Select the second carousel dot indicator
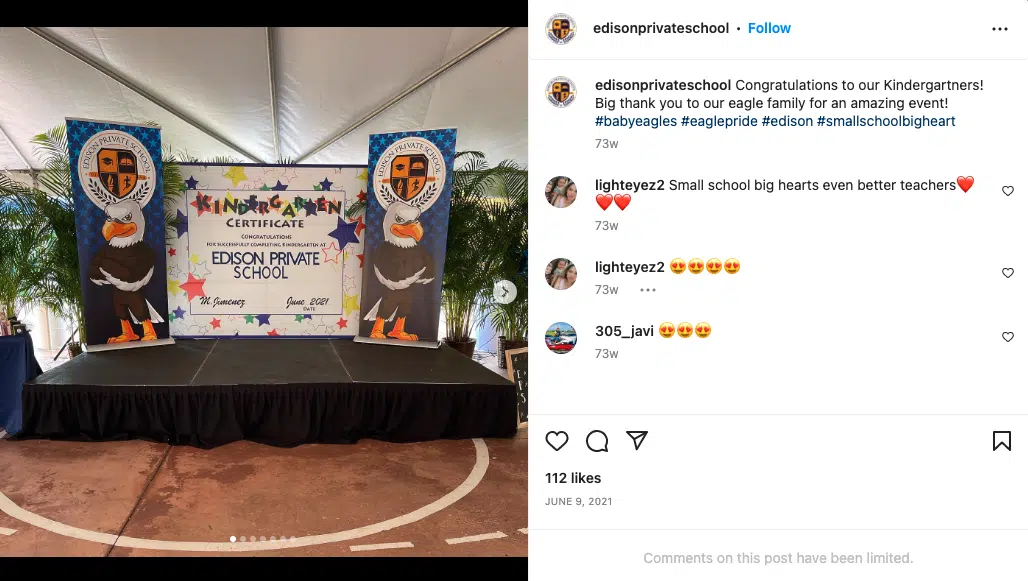Screen dimensions: 1028x581 click(x=243, y=539)
